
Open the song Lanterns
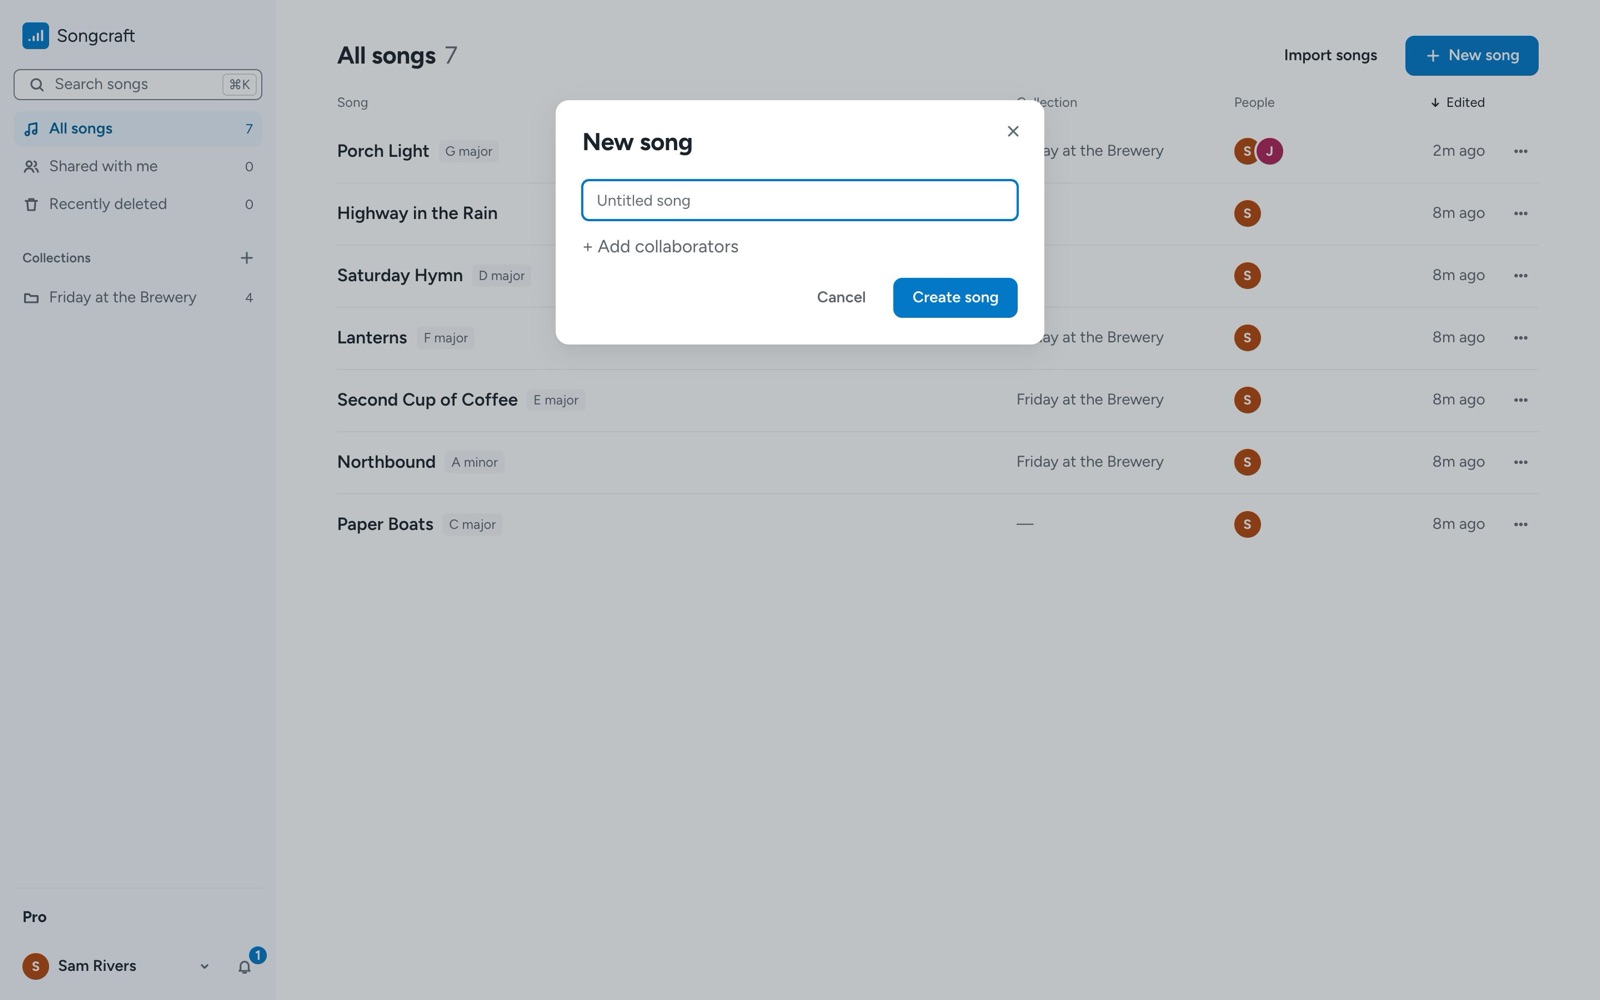click(372, 338)
